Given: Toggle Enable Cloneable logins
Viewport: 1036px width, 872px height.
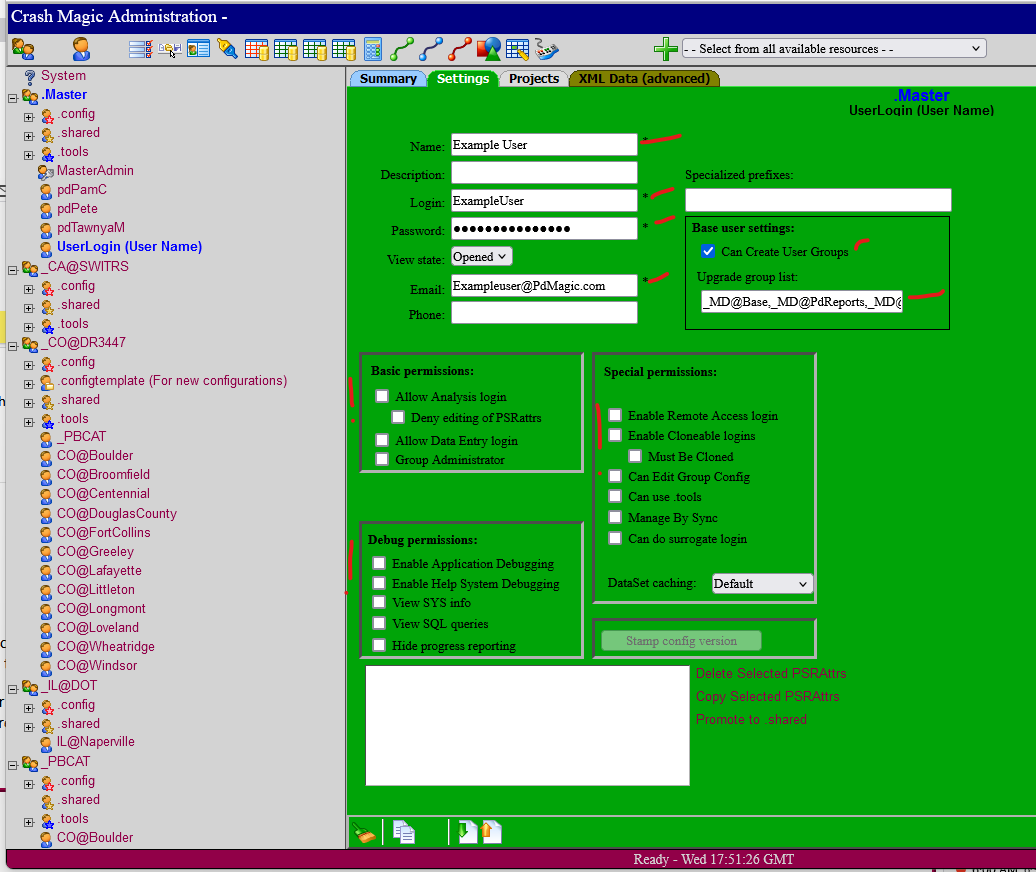Looking at the screenshot, I should (615, 435).
